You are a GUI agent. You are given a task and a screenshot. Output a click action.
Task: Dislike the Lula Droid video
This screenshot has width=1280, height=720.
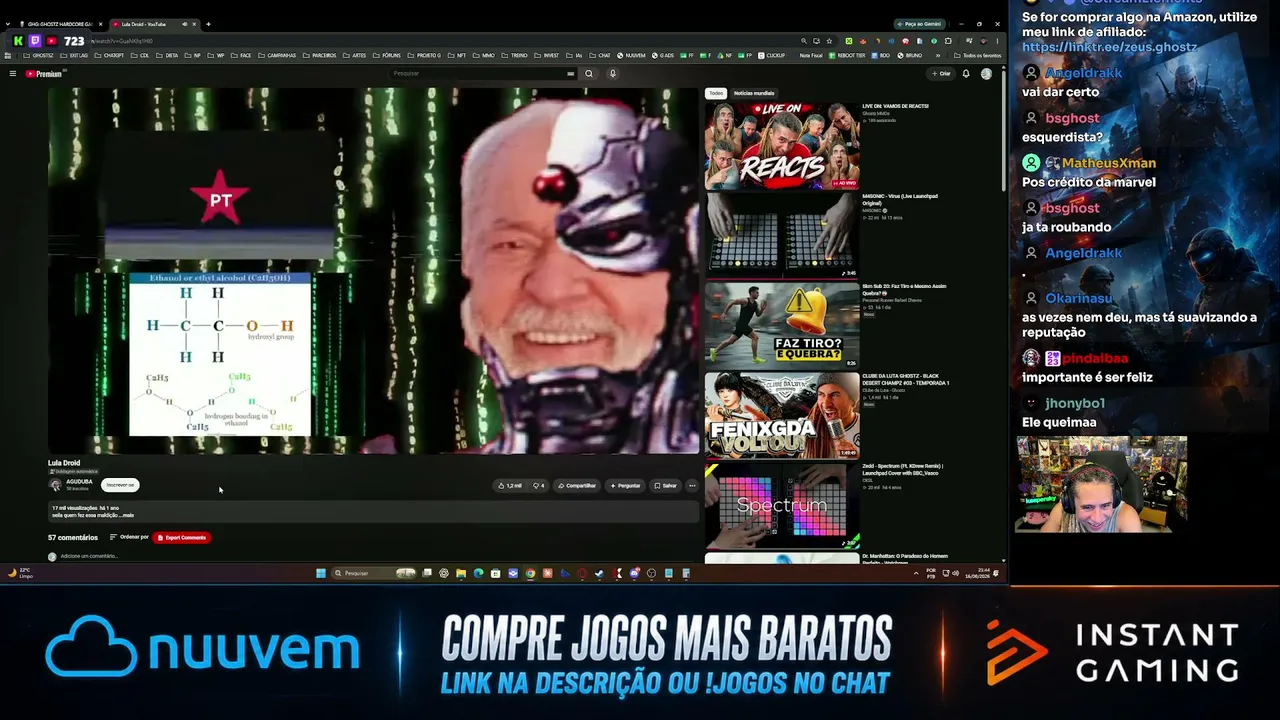pos(538,485)
